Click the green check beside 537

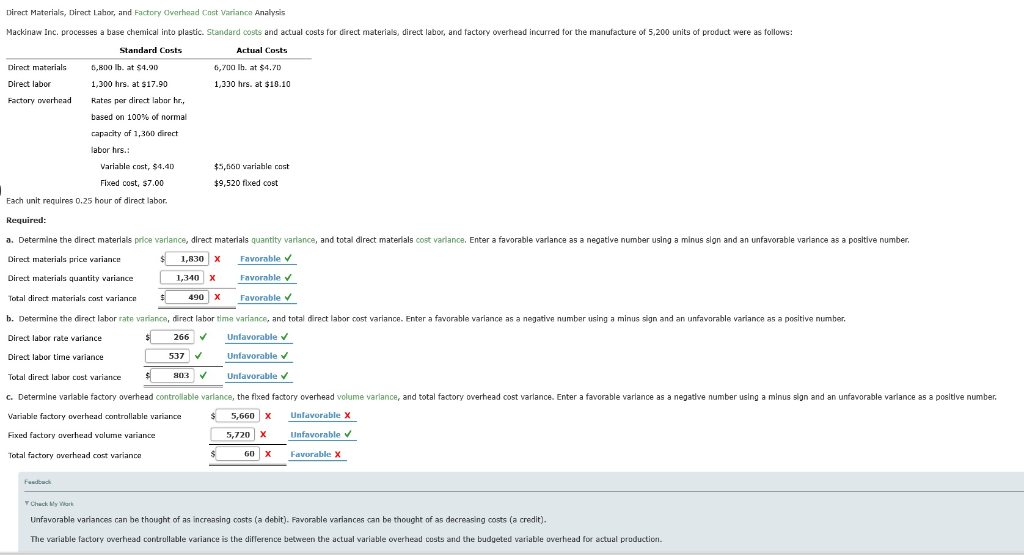point(198,356)
